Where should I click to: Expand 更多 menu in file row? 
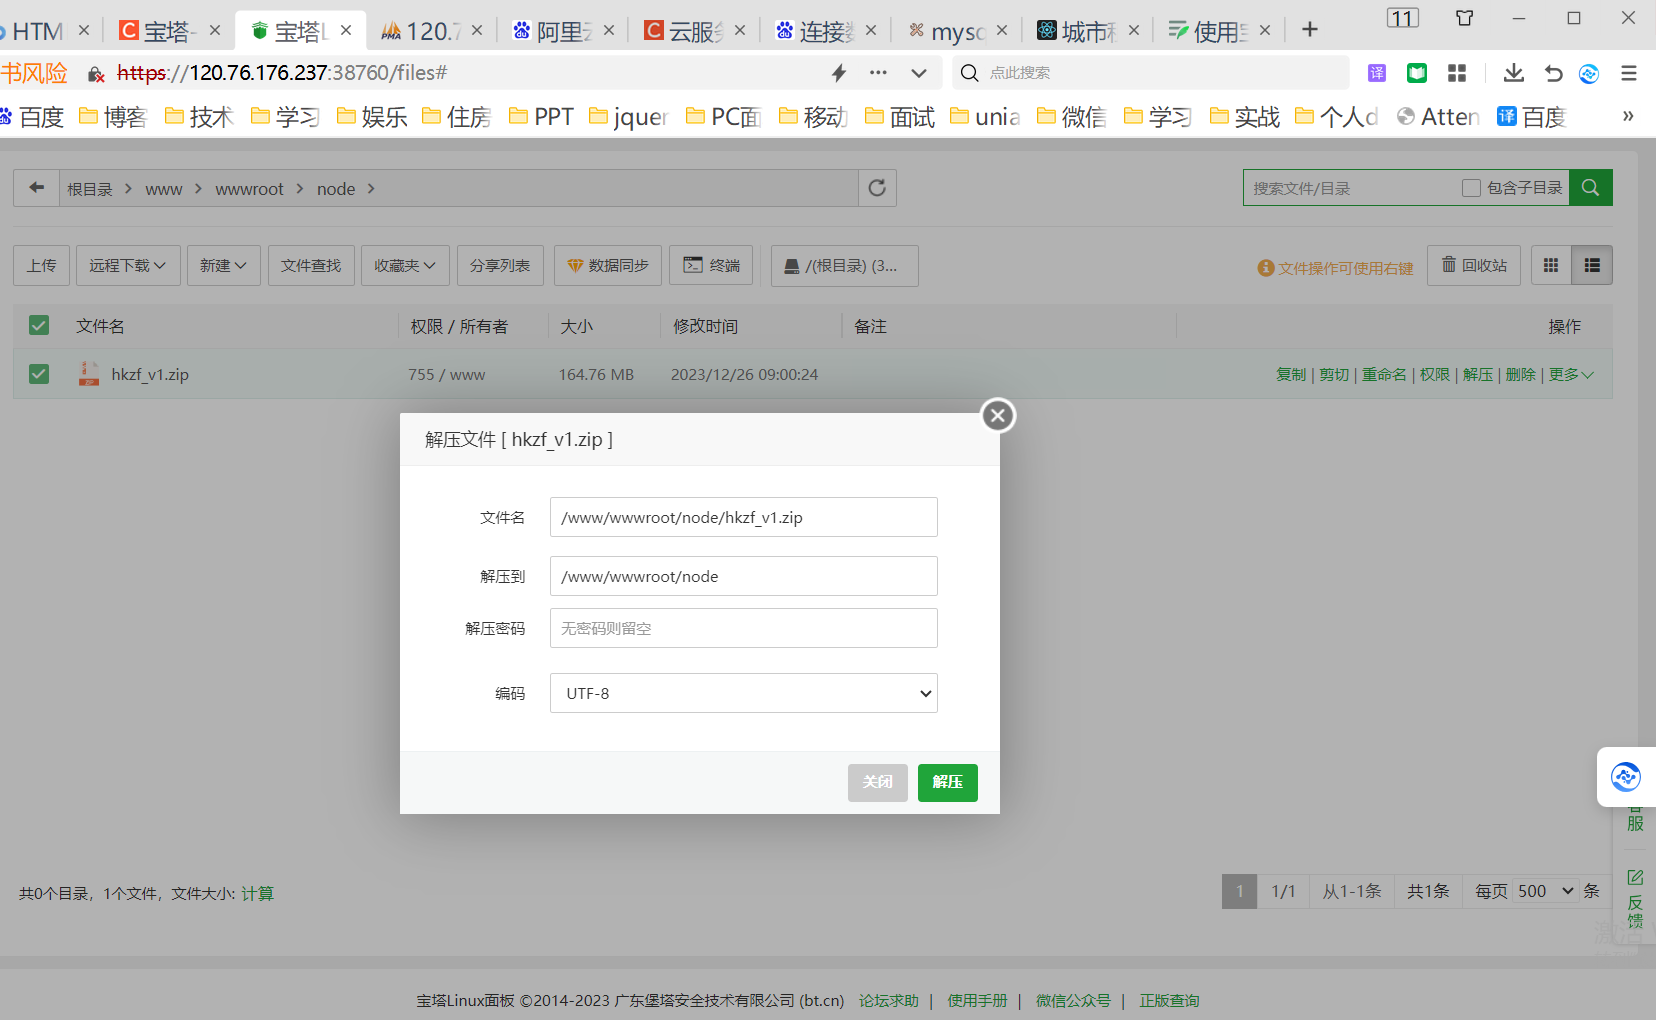pyautogui.click(x=1571, y=374)
